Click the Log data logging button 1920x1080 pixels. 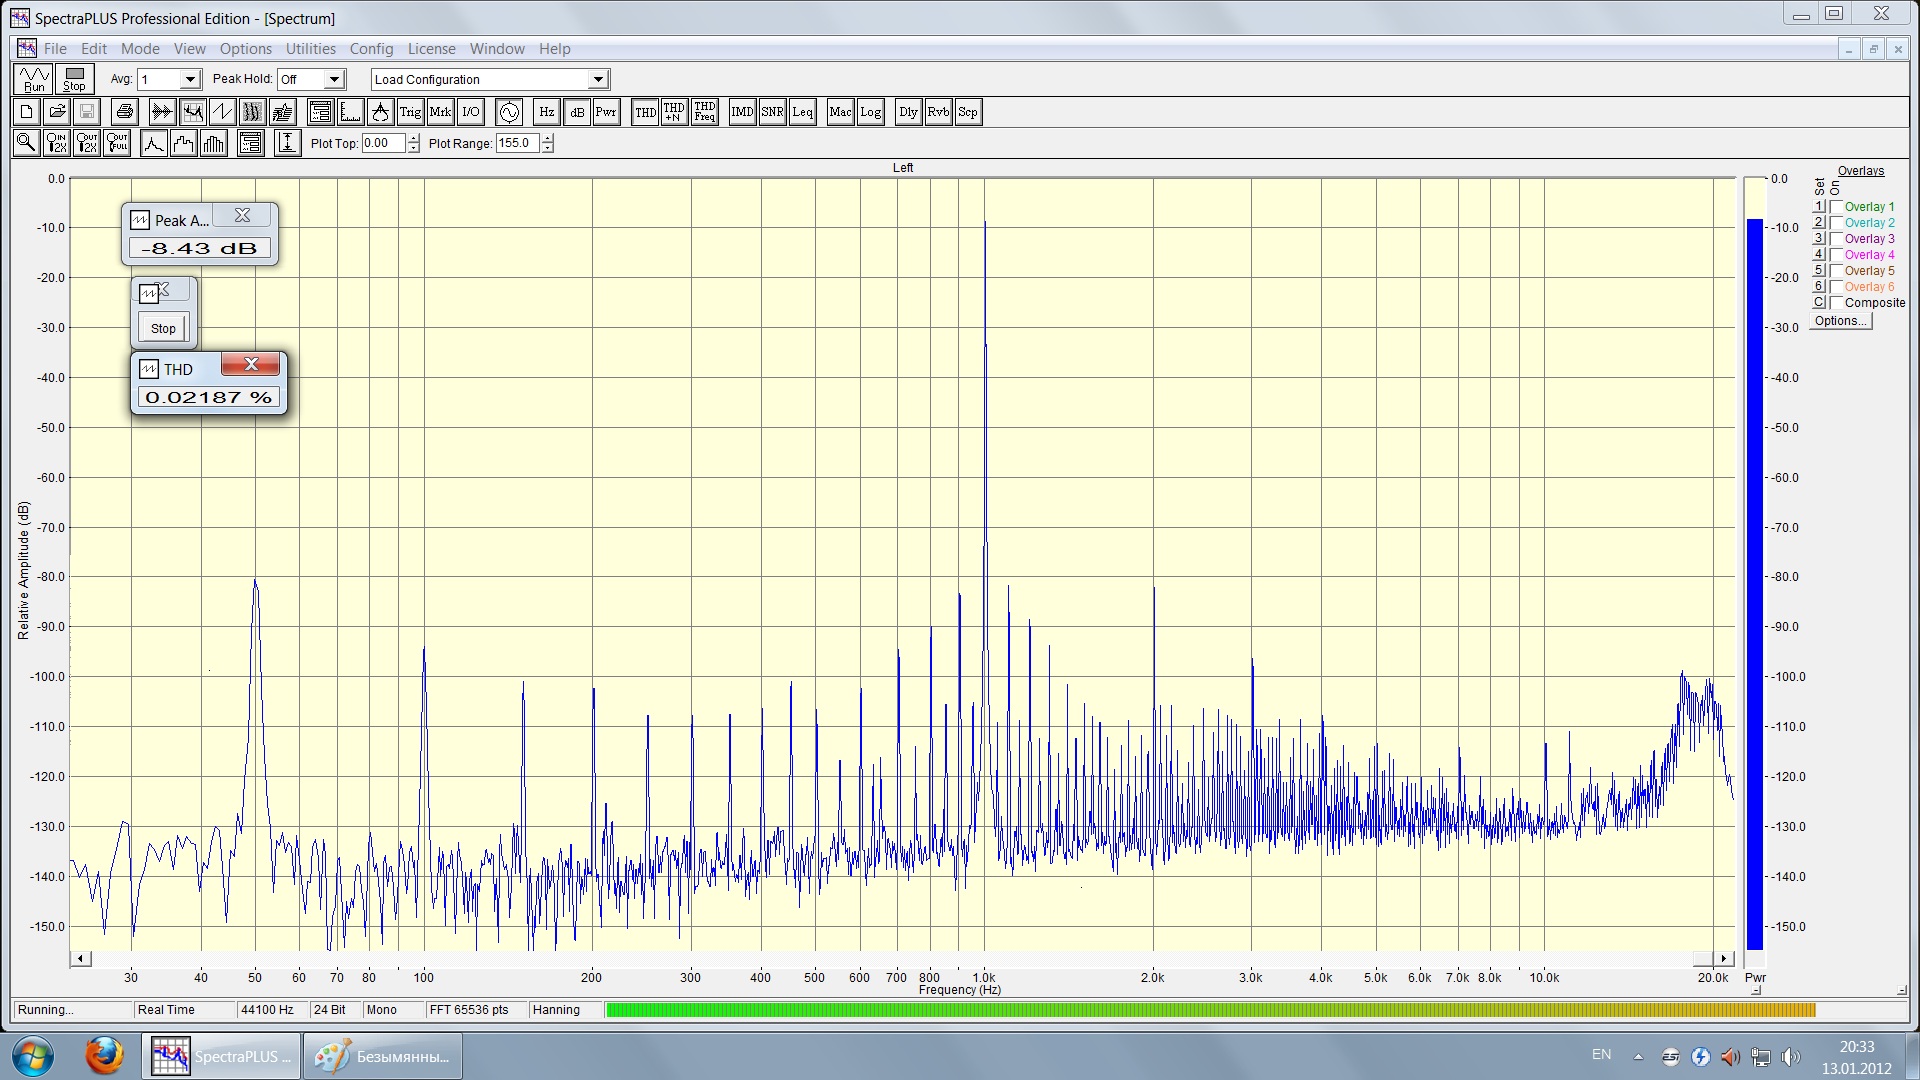(x=871, y=112)
